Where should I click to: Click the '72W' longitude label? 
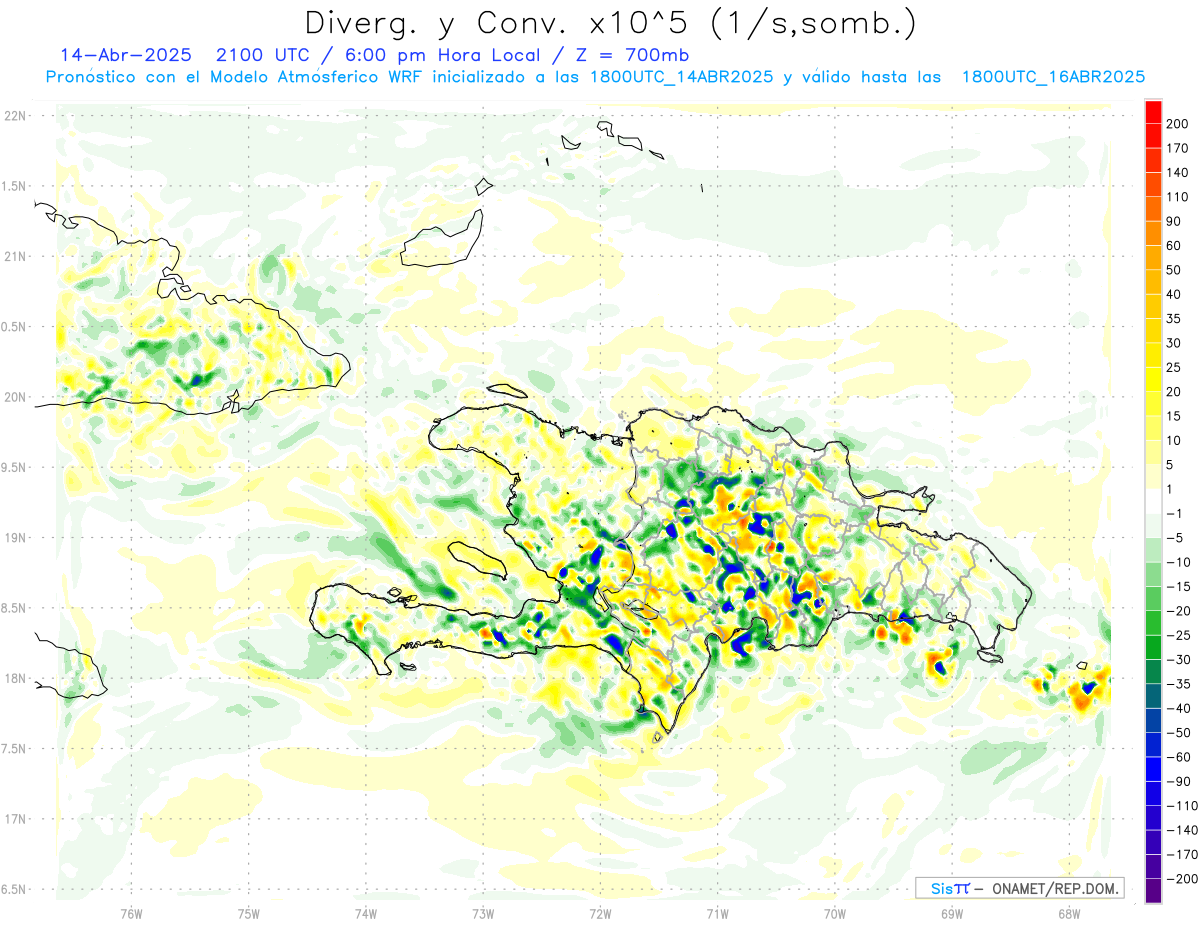(600, 913)
